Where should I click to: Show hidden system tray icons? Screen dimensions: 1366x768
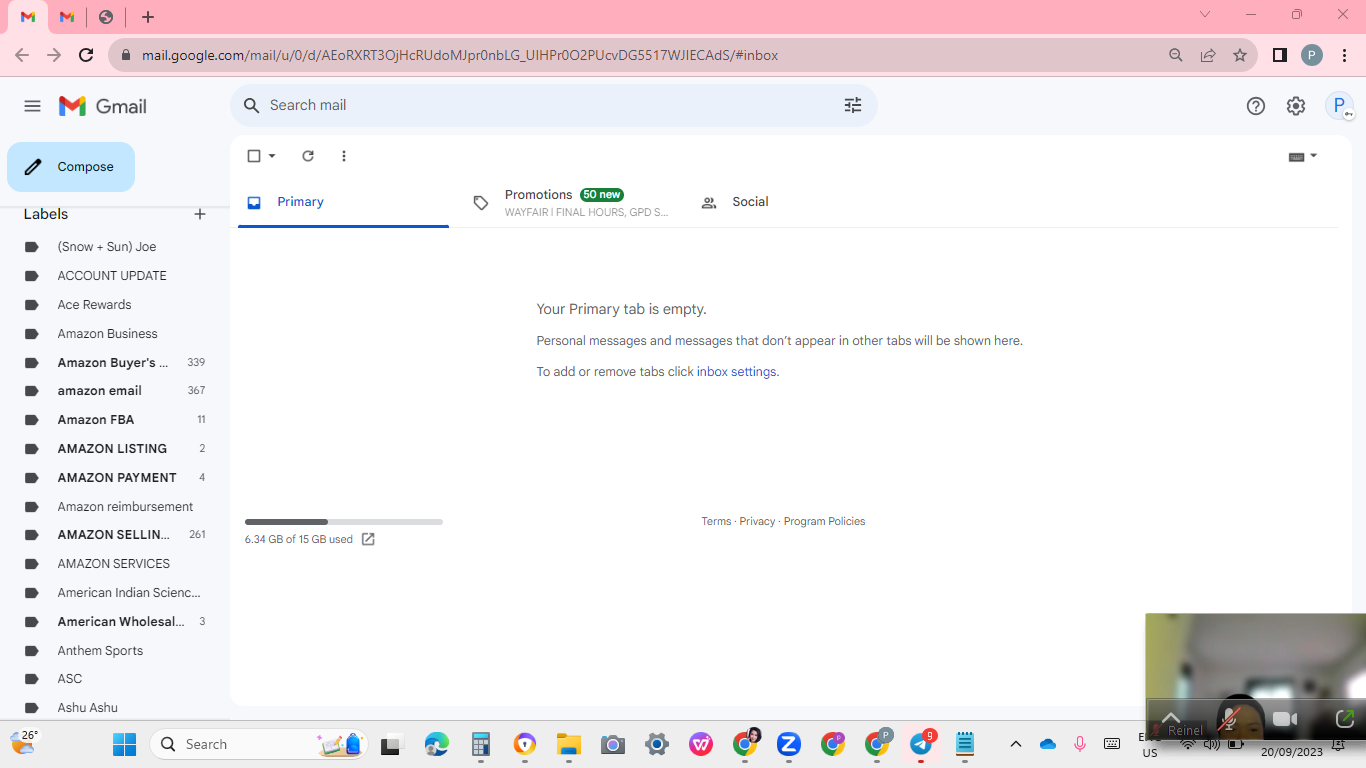click(x=1016, y=744)
